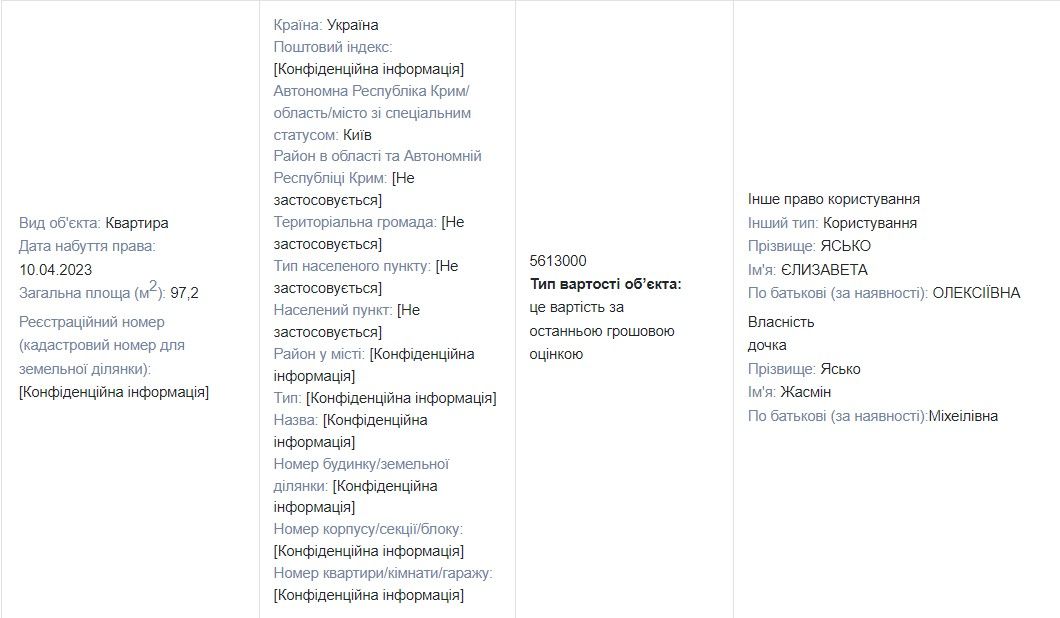Click the first name "ЄЛИЗАВЕТА"

[x=825, y=270]
